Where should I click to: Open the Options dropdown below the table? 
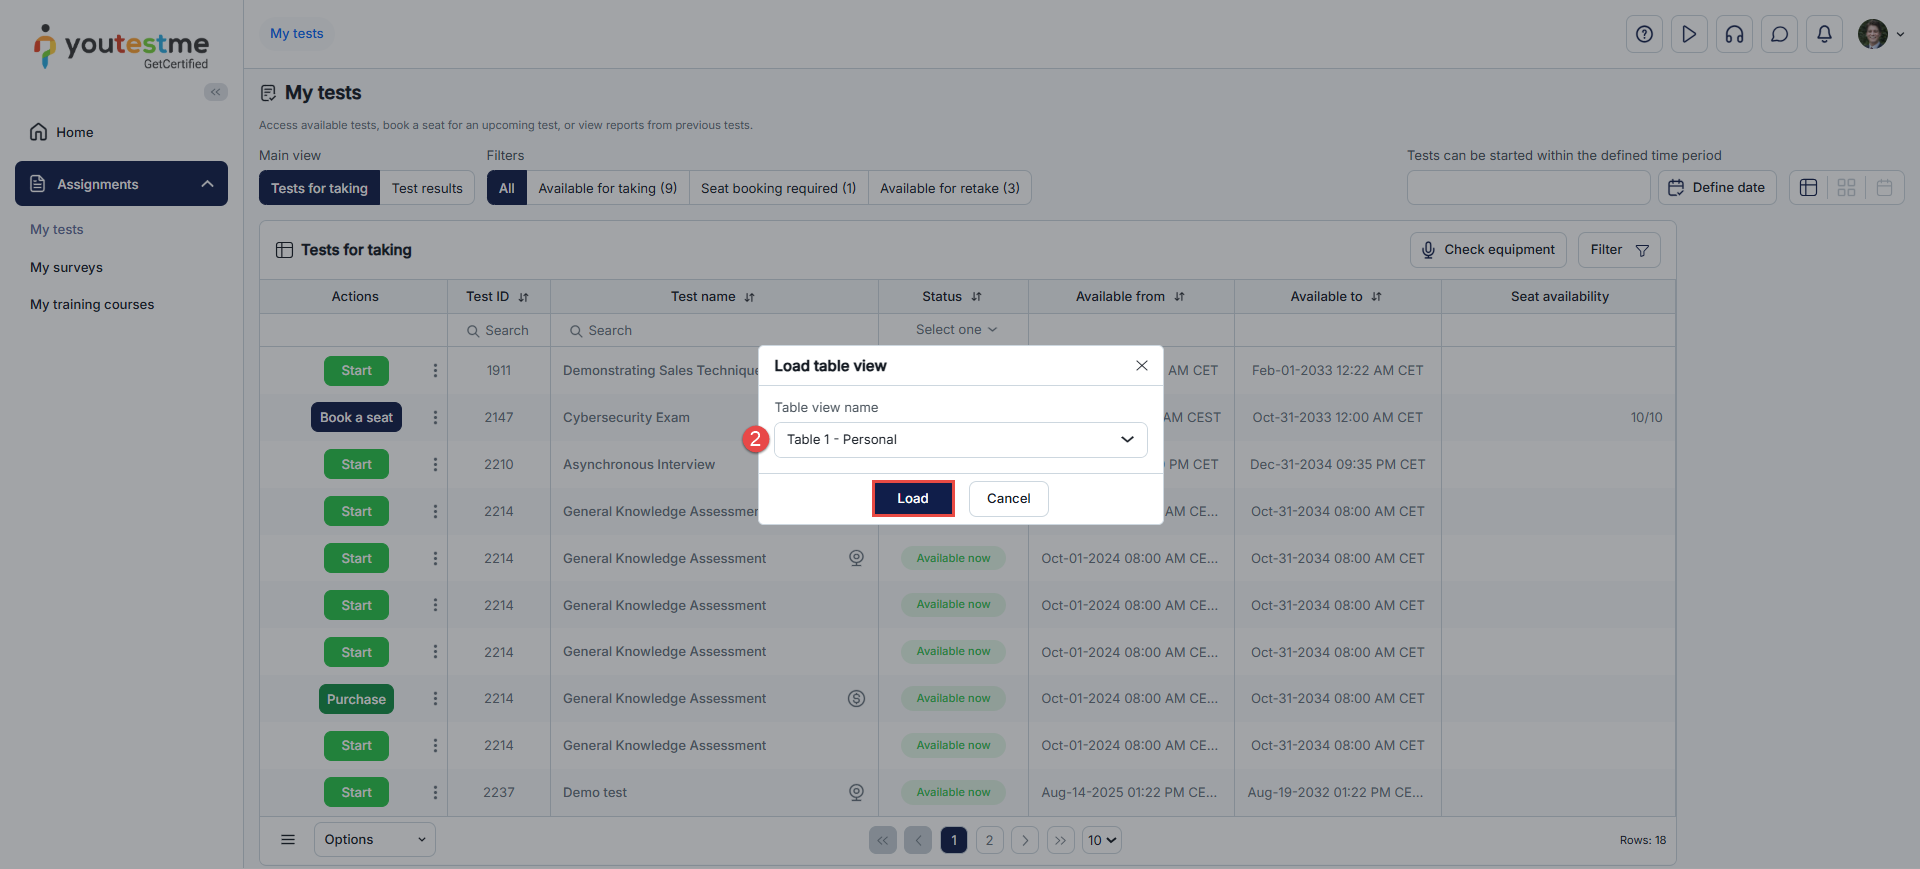pyautogui.click(x=374, y=840)
